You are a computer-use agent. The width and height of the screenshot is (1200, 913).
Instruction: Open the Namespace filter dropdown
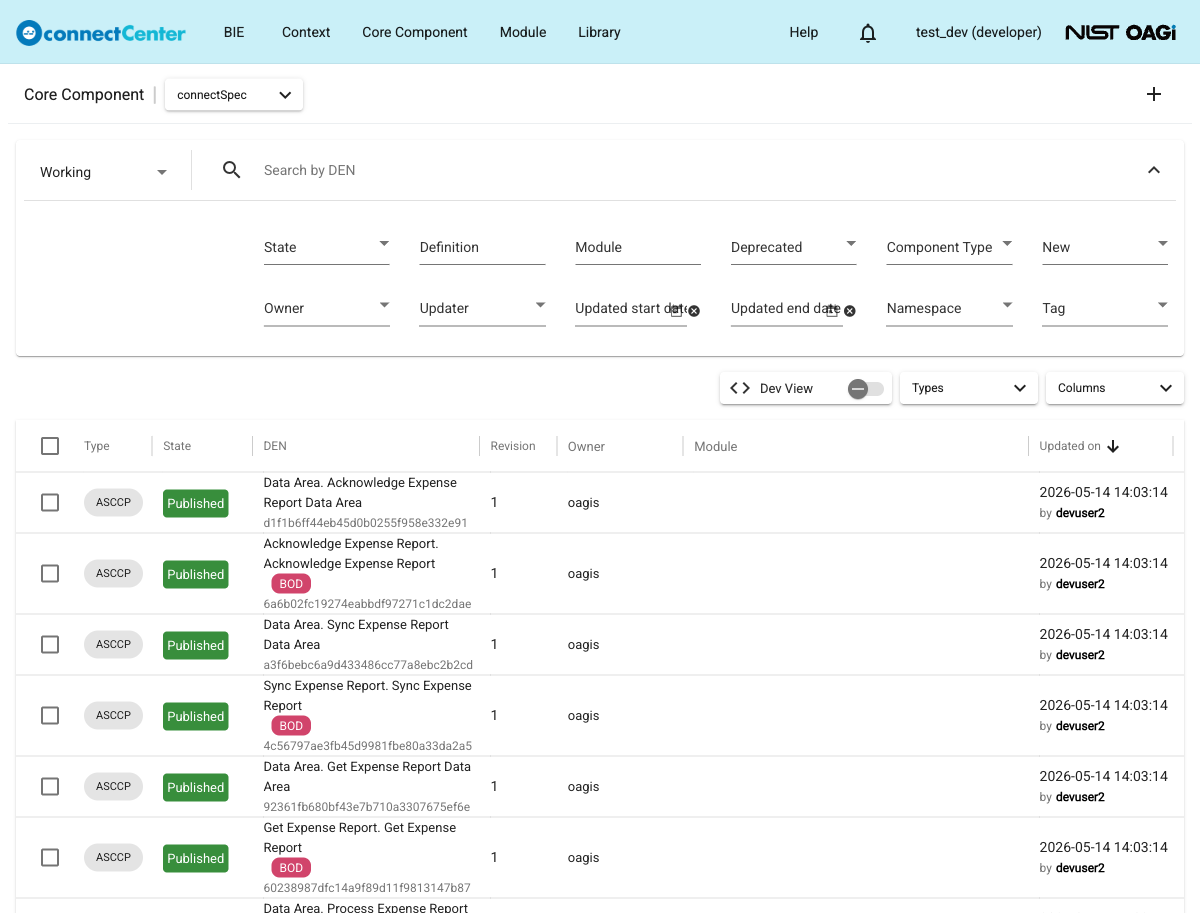tap(949, 308)
